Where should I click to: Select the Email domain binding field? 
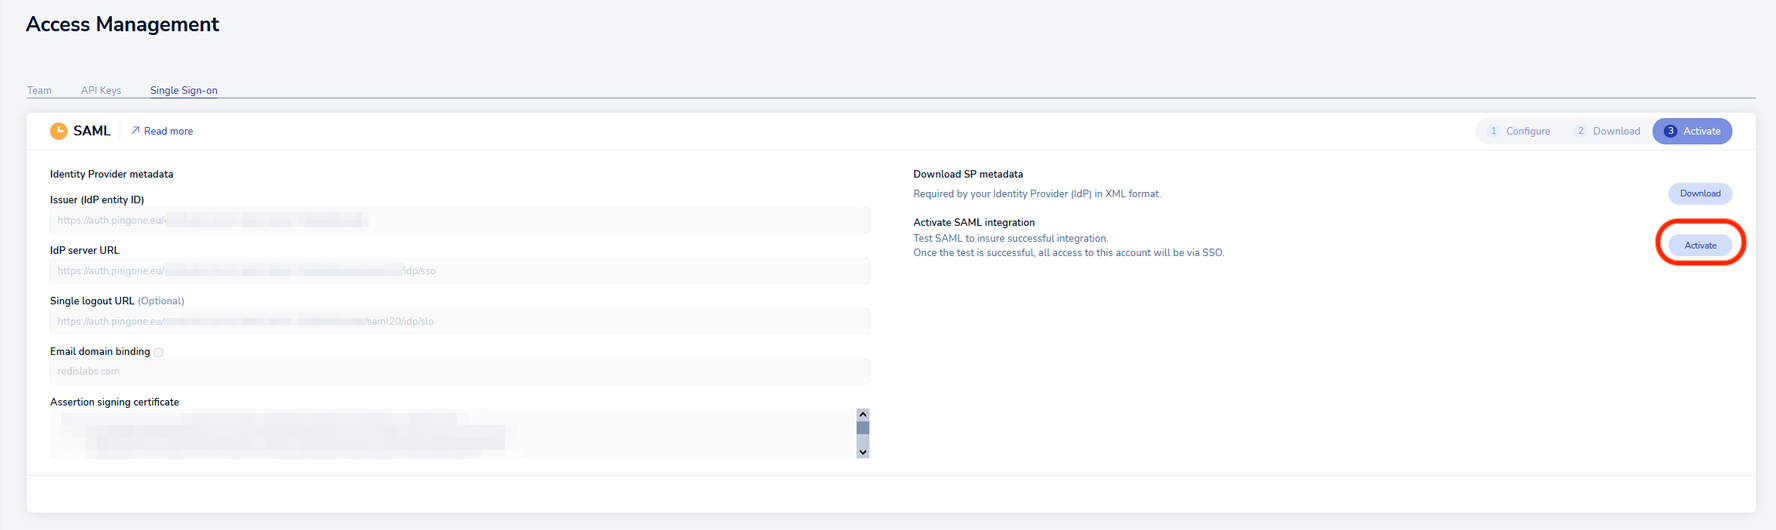tap(459, 372)
